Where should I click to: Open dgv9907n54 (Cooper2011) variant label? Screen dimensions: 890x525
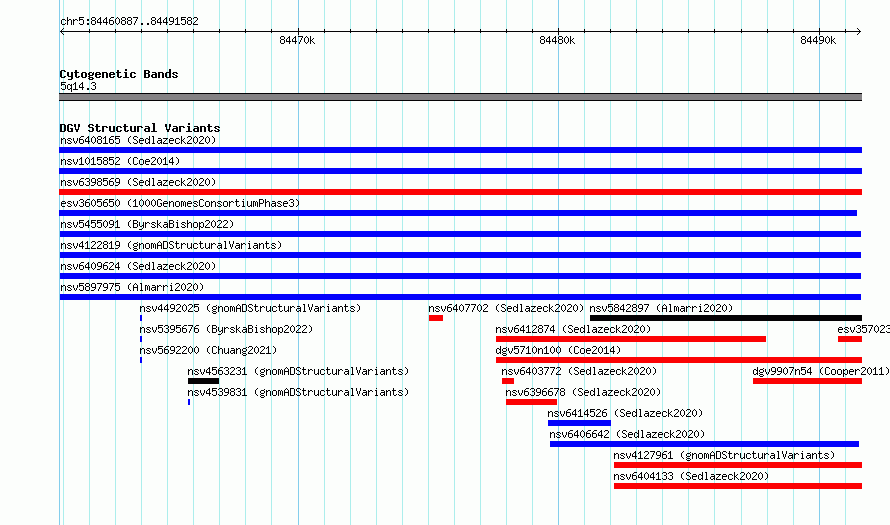click(821, 371)
